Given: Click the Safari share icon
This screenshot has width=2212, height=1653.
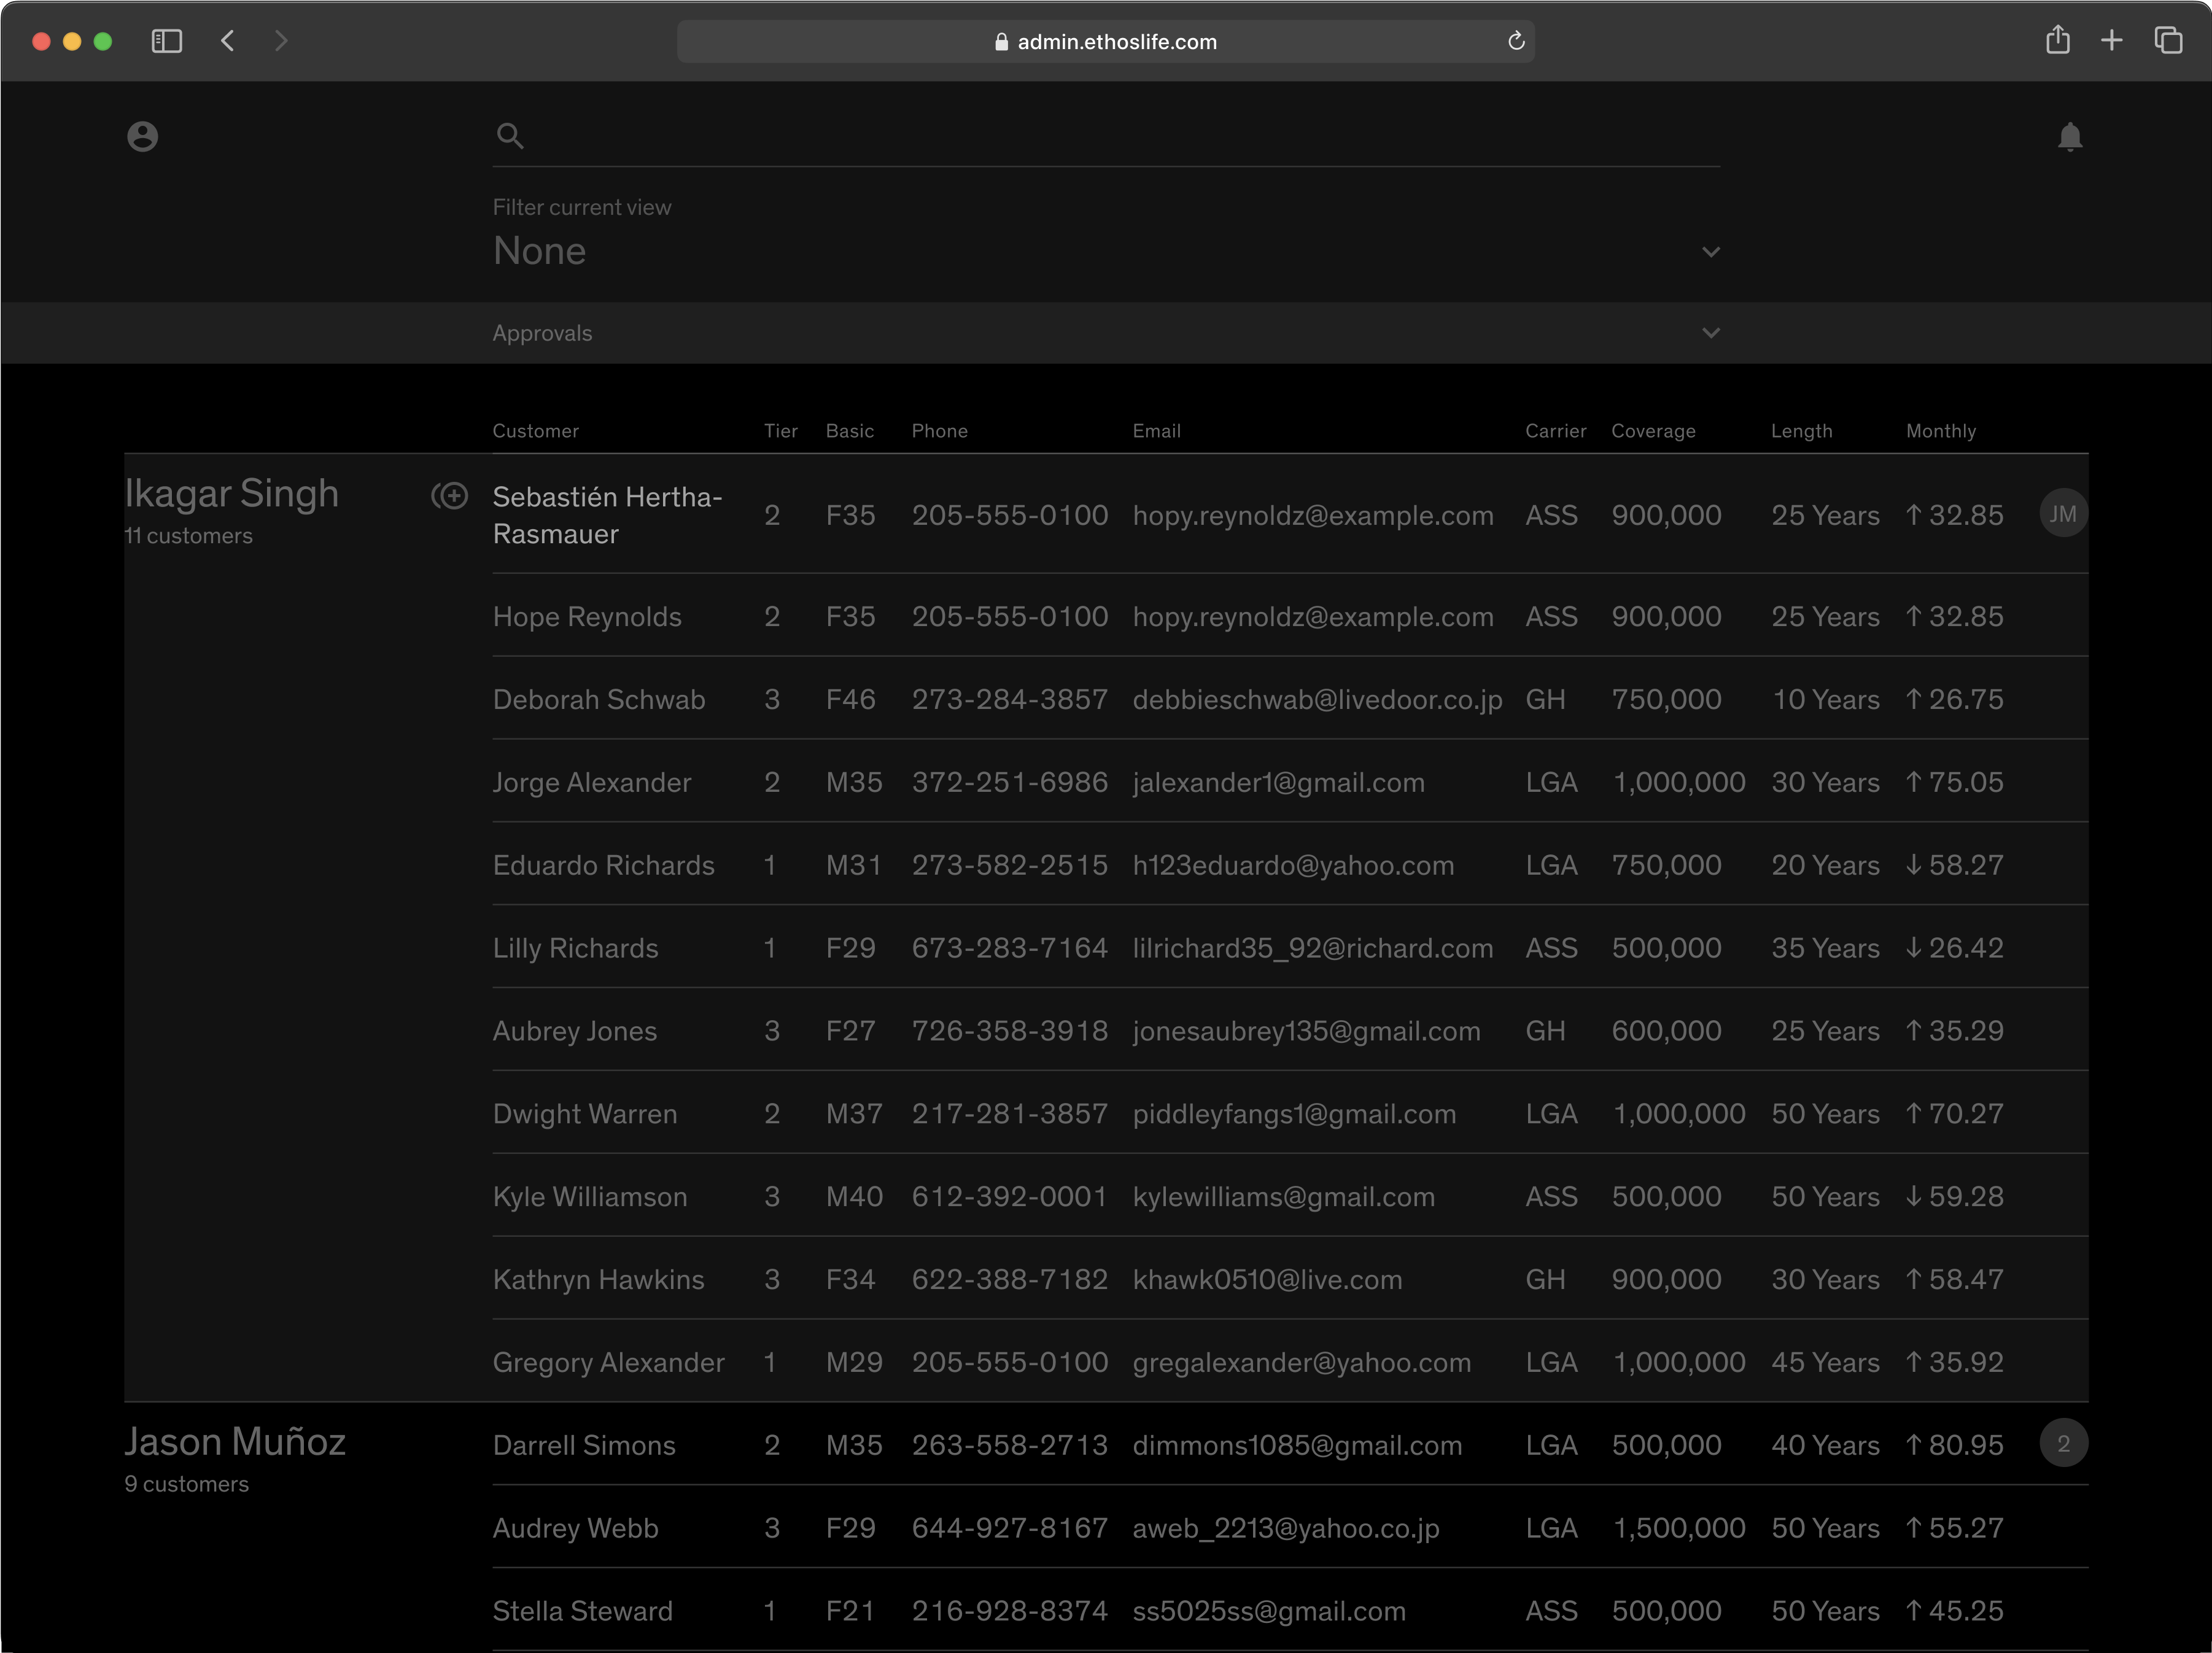Looking at the screenshot, I should click(2057, 40).
